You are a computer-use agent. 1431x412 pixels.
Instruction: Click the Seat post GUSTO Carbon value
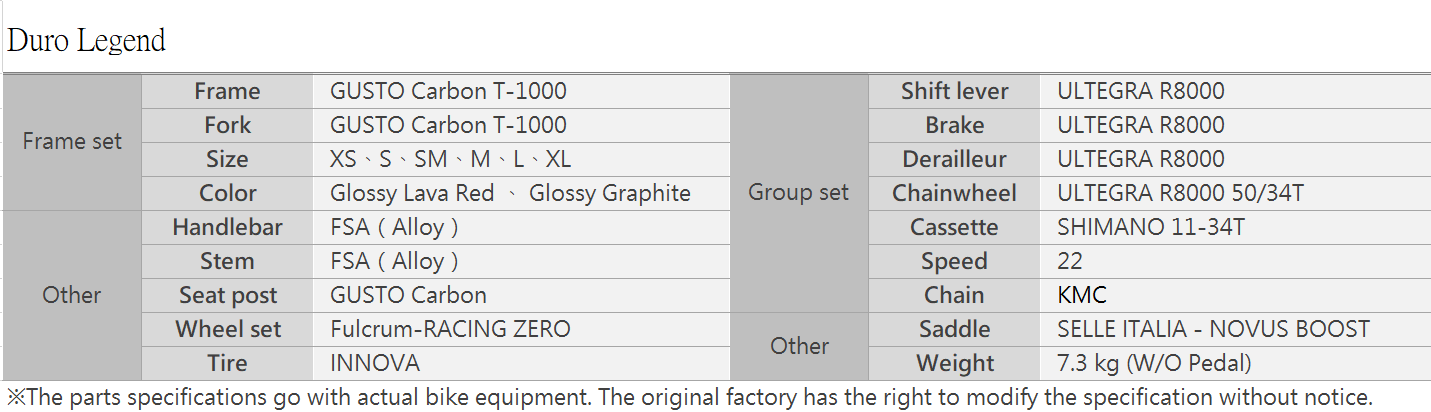[x=408, y=295]
